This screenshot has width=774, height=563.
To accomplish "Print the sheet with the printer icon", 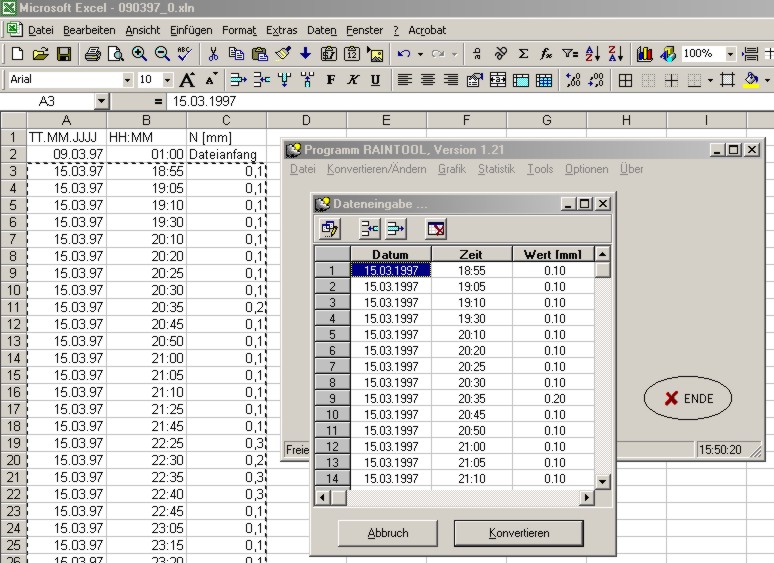I will tap(92, 54).
